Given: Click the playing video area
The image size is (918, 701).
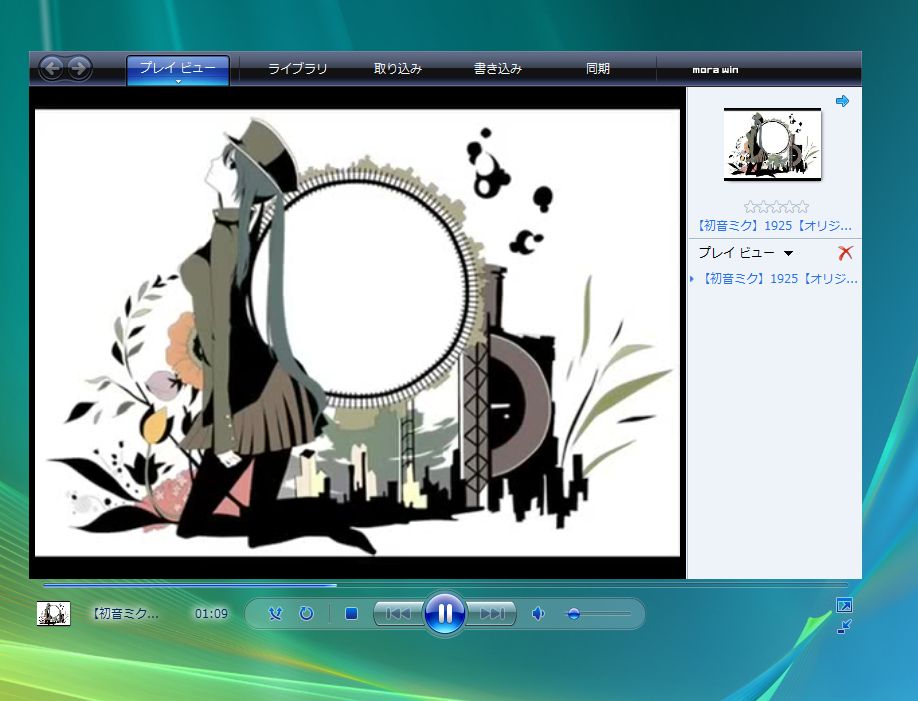Looking at the screenshot, I should click(x=357, y=333).
